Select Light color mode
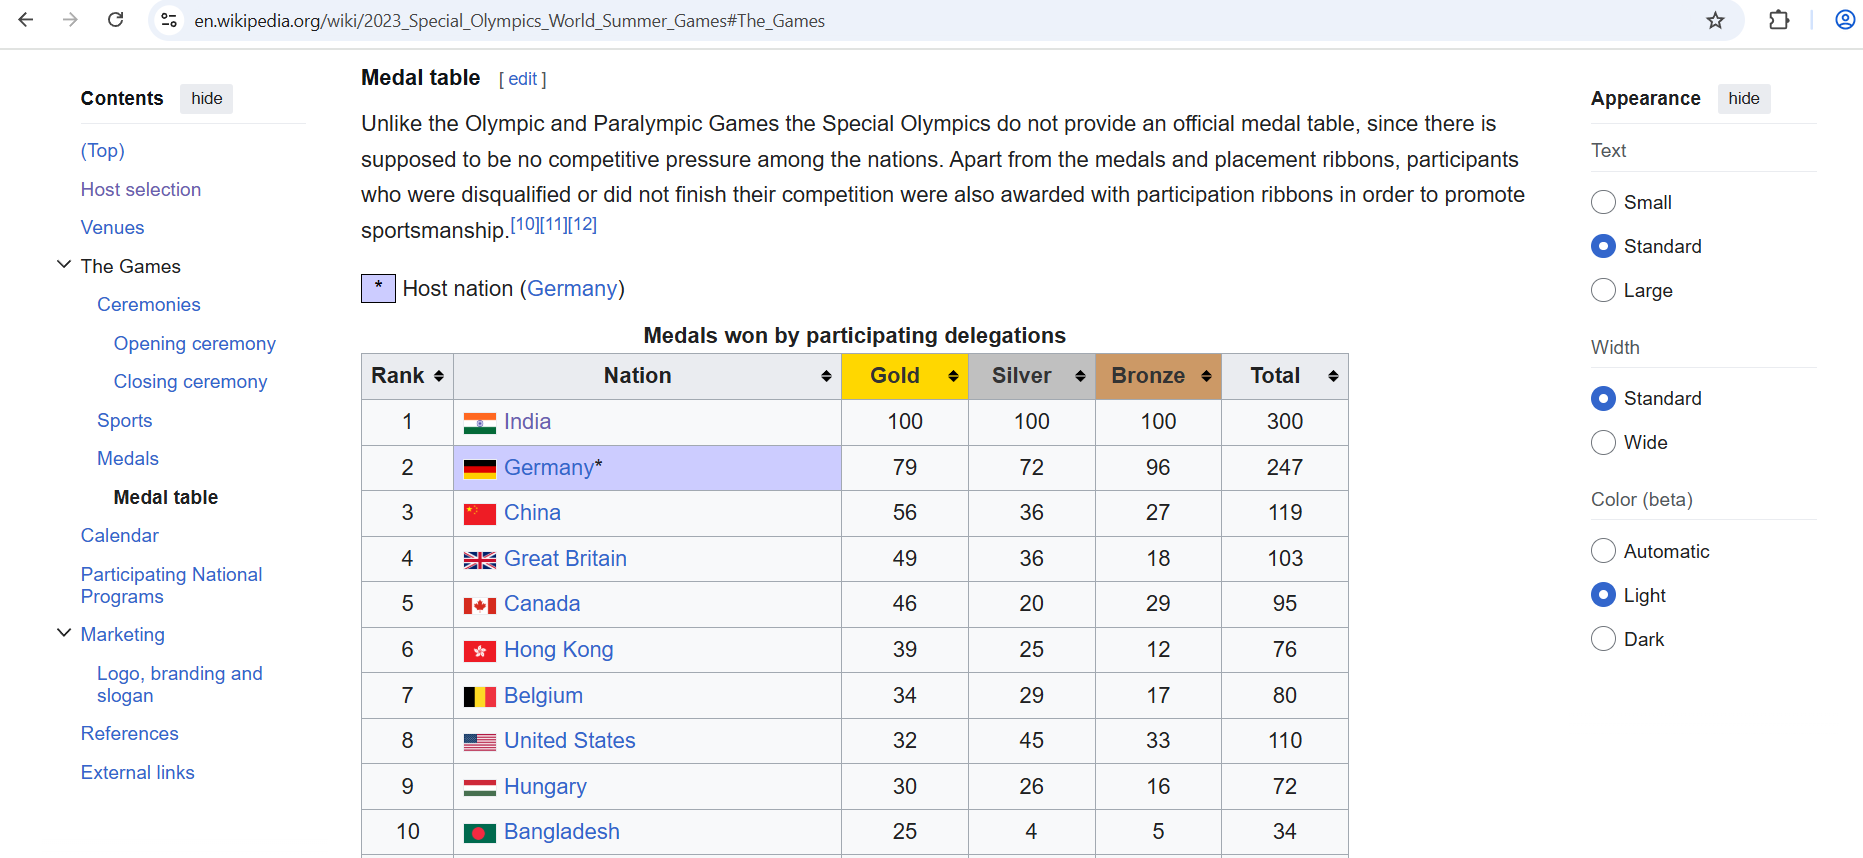 (x=1603, y=595)
